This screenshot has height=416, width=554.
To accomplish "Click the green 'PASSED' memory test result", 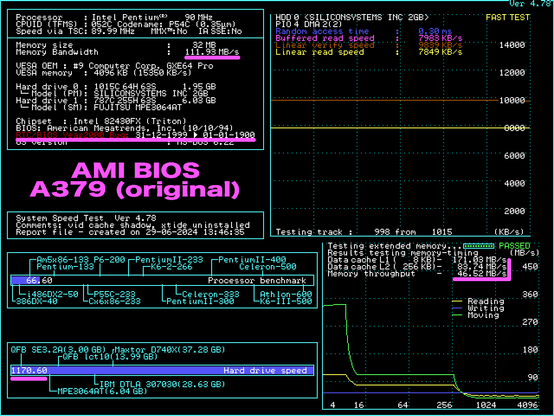I will [x=514, y=246].
